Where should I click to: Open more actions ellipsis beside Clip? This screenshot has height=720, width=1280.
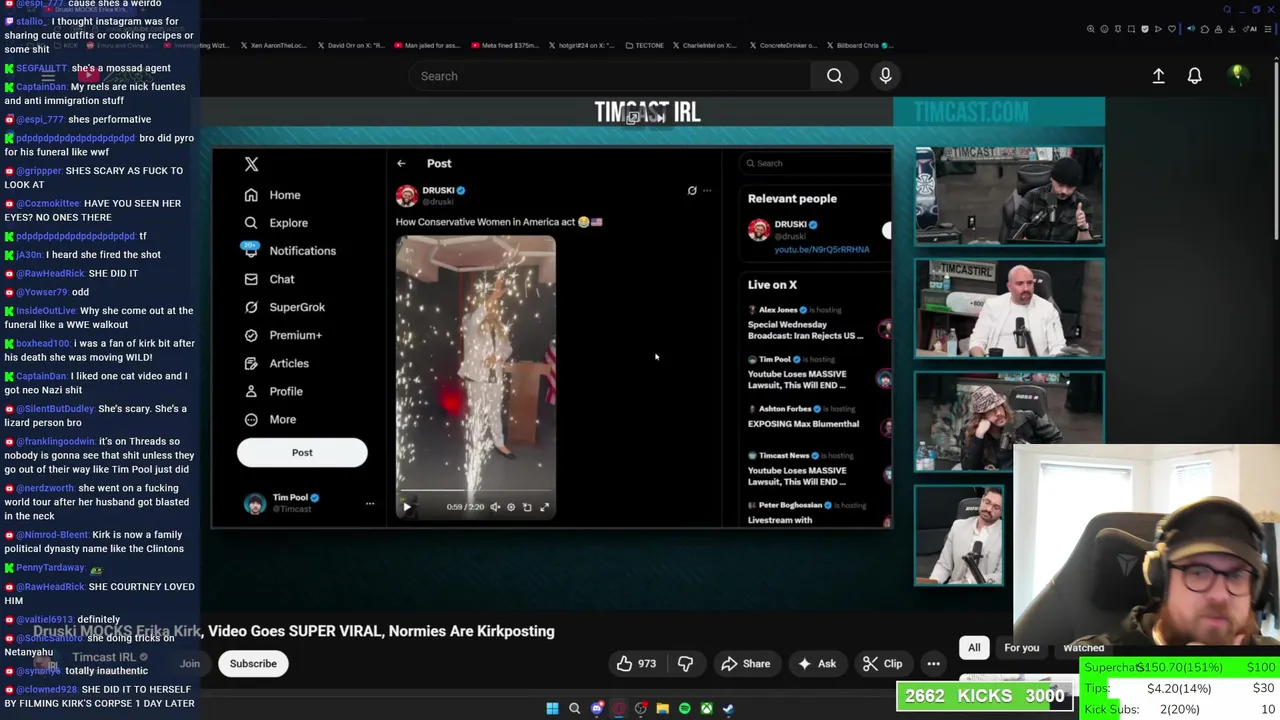tap(933, 664)
